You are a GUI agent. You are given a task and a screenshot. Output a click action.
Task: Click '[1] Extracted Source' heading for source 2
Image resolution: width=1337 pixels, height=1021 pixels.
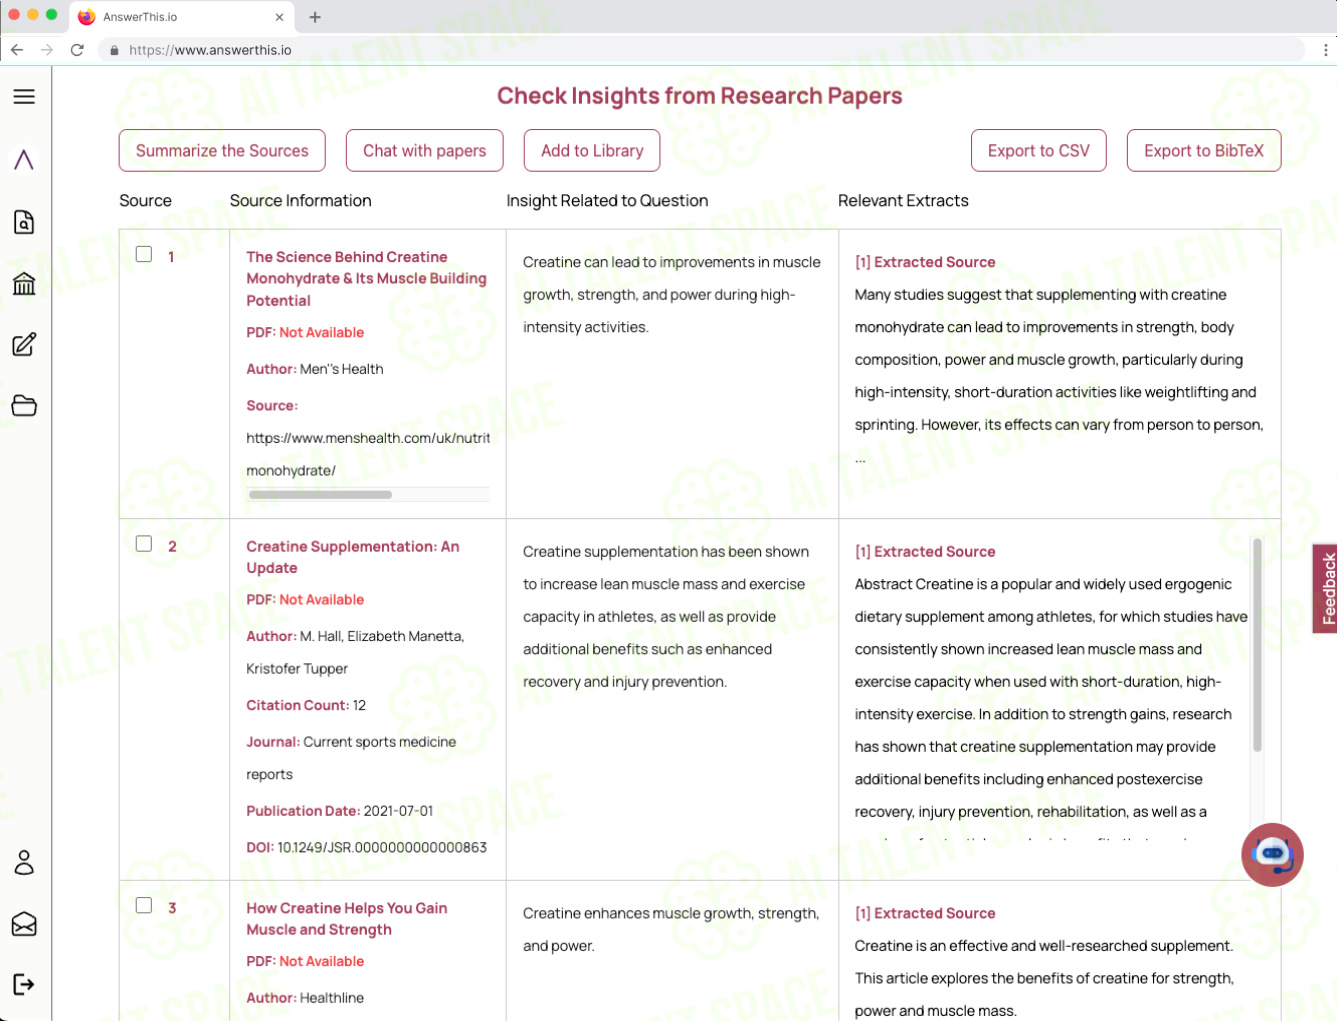point(925,551)
